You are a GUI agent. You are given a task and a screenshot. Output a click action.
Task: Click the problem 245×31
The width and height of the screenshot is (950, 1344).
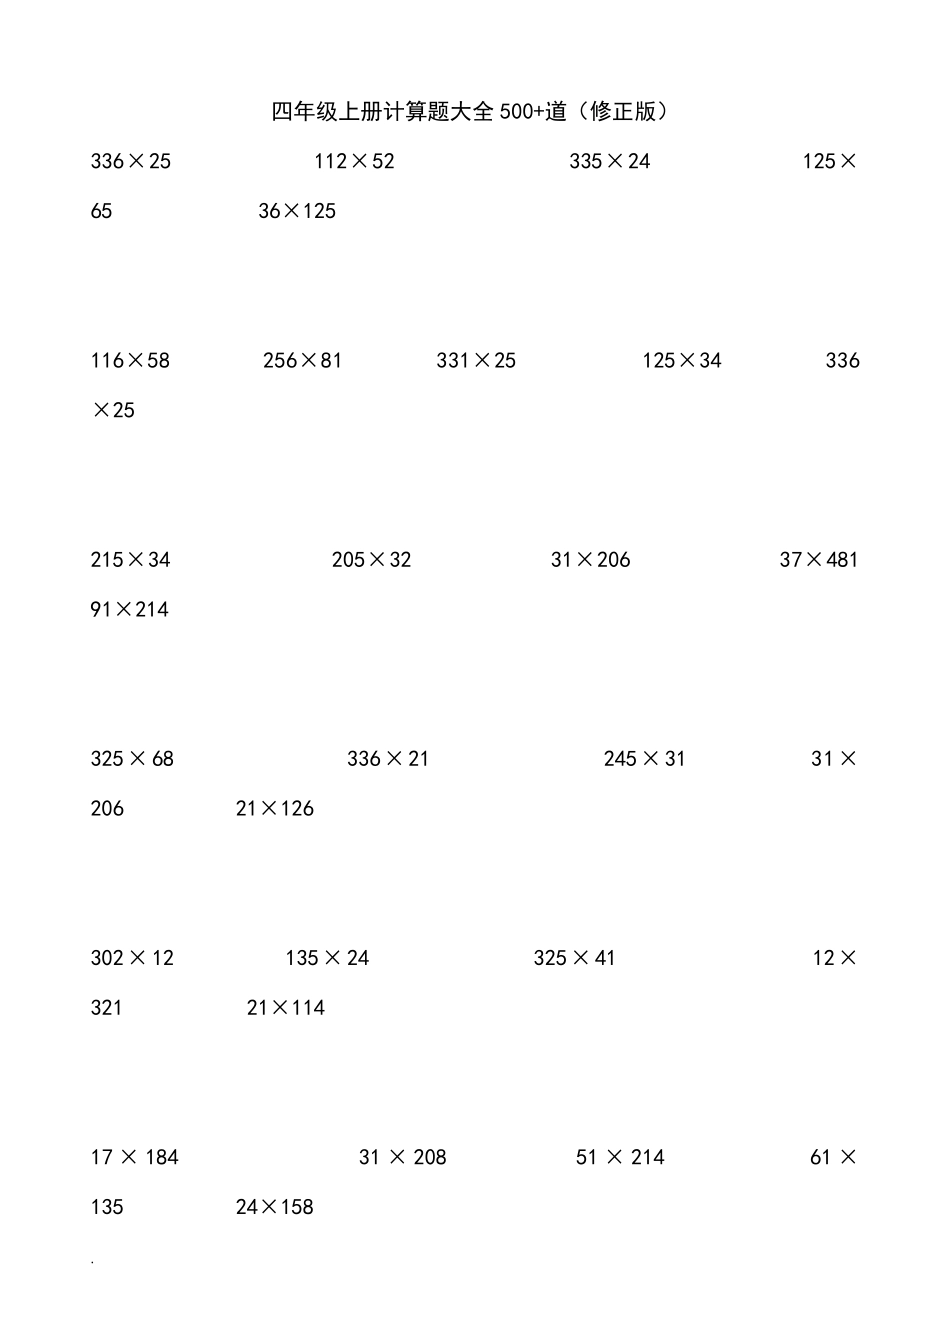click(644, 759)
